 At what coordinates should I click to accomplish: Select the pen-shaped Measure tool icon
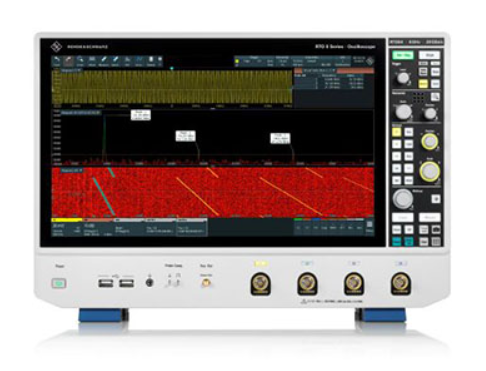coord(104,61)
